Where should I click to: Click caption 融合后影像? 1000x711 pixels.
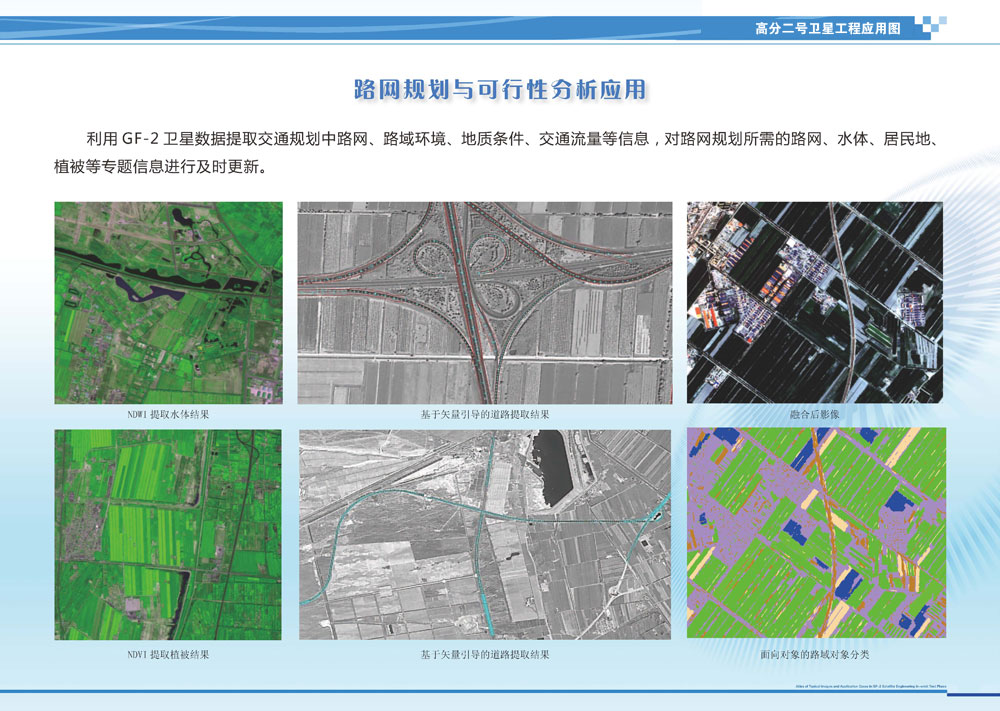[814, 414]
